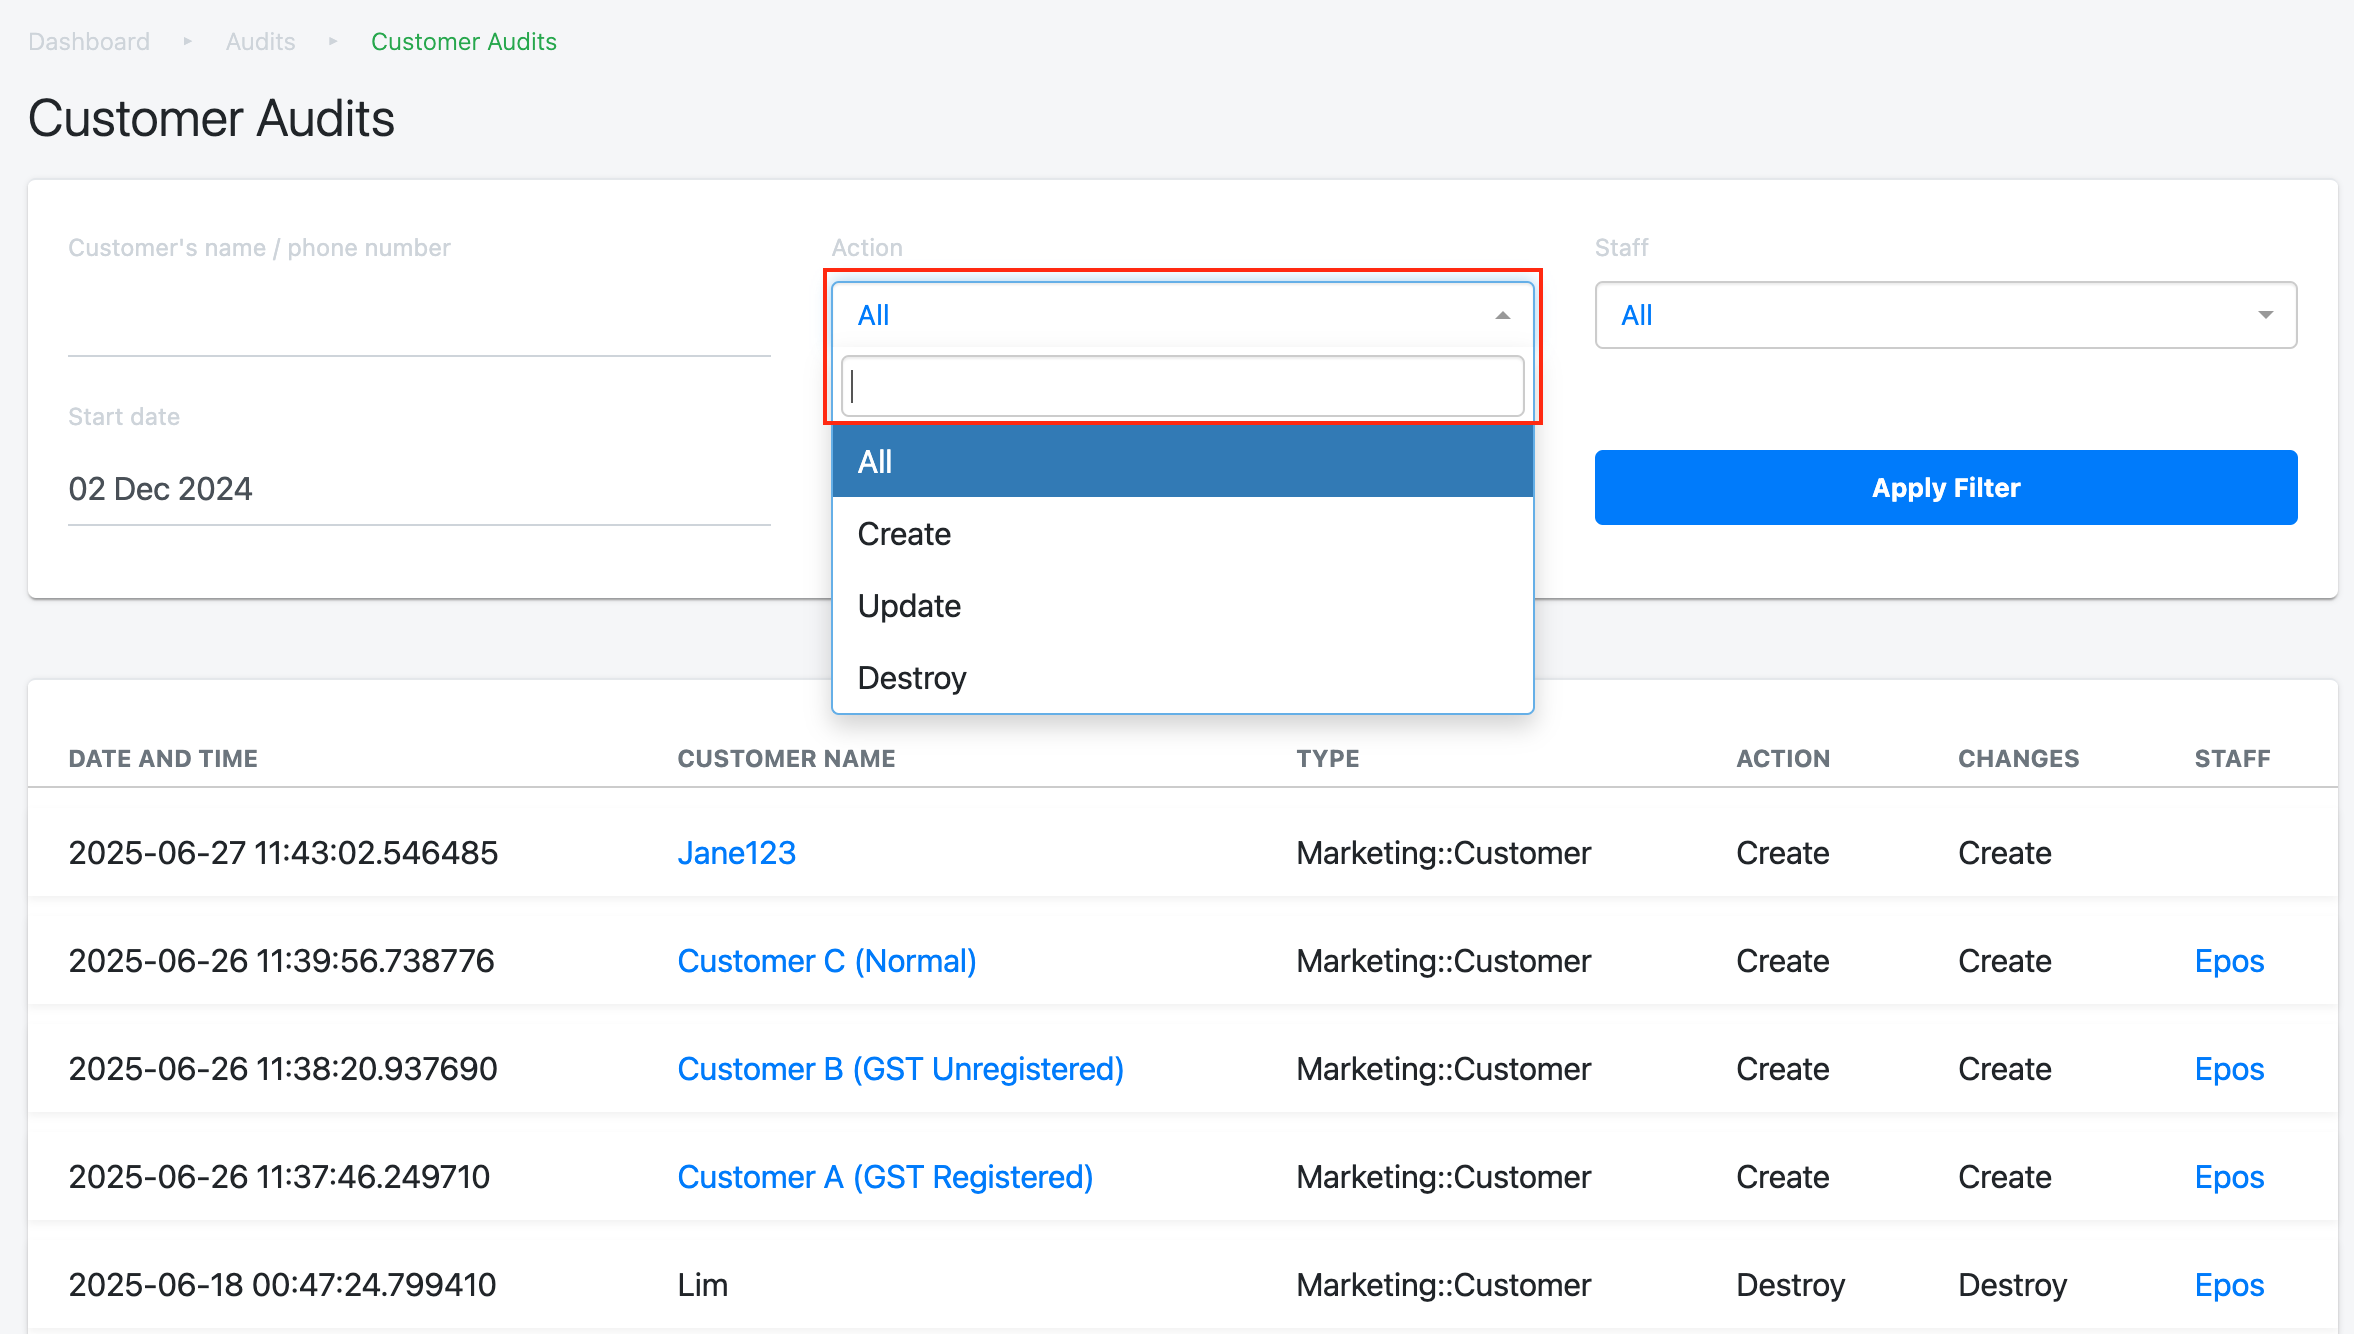Image resolution: width=2354 pixels, height=1334 pixels.
Task: Select 'Create' from Action options
Action: click(x=904, y=534)
